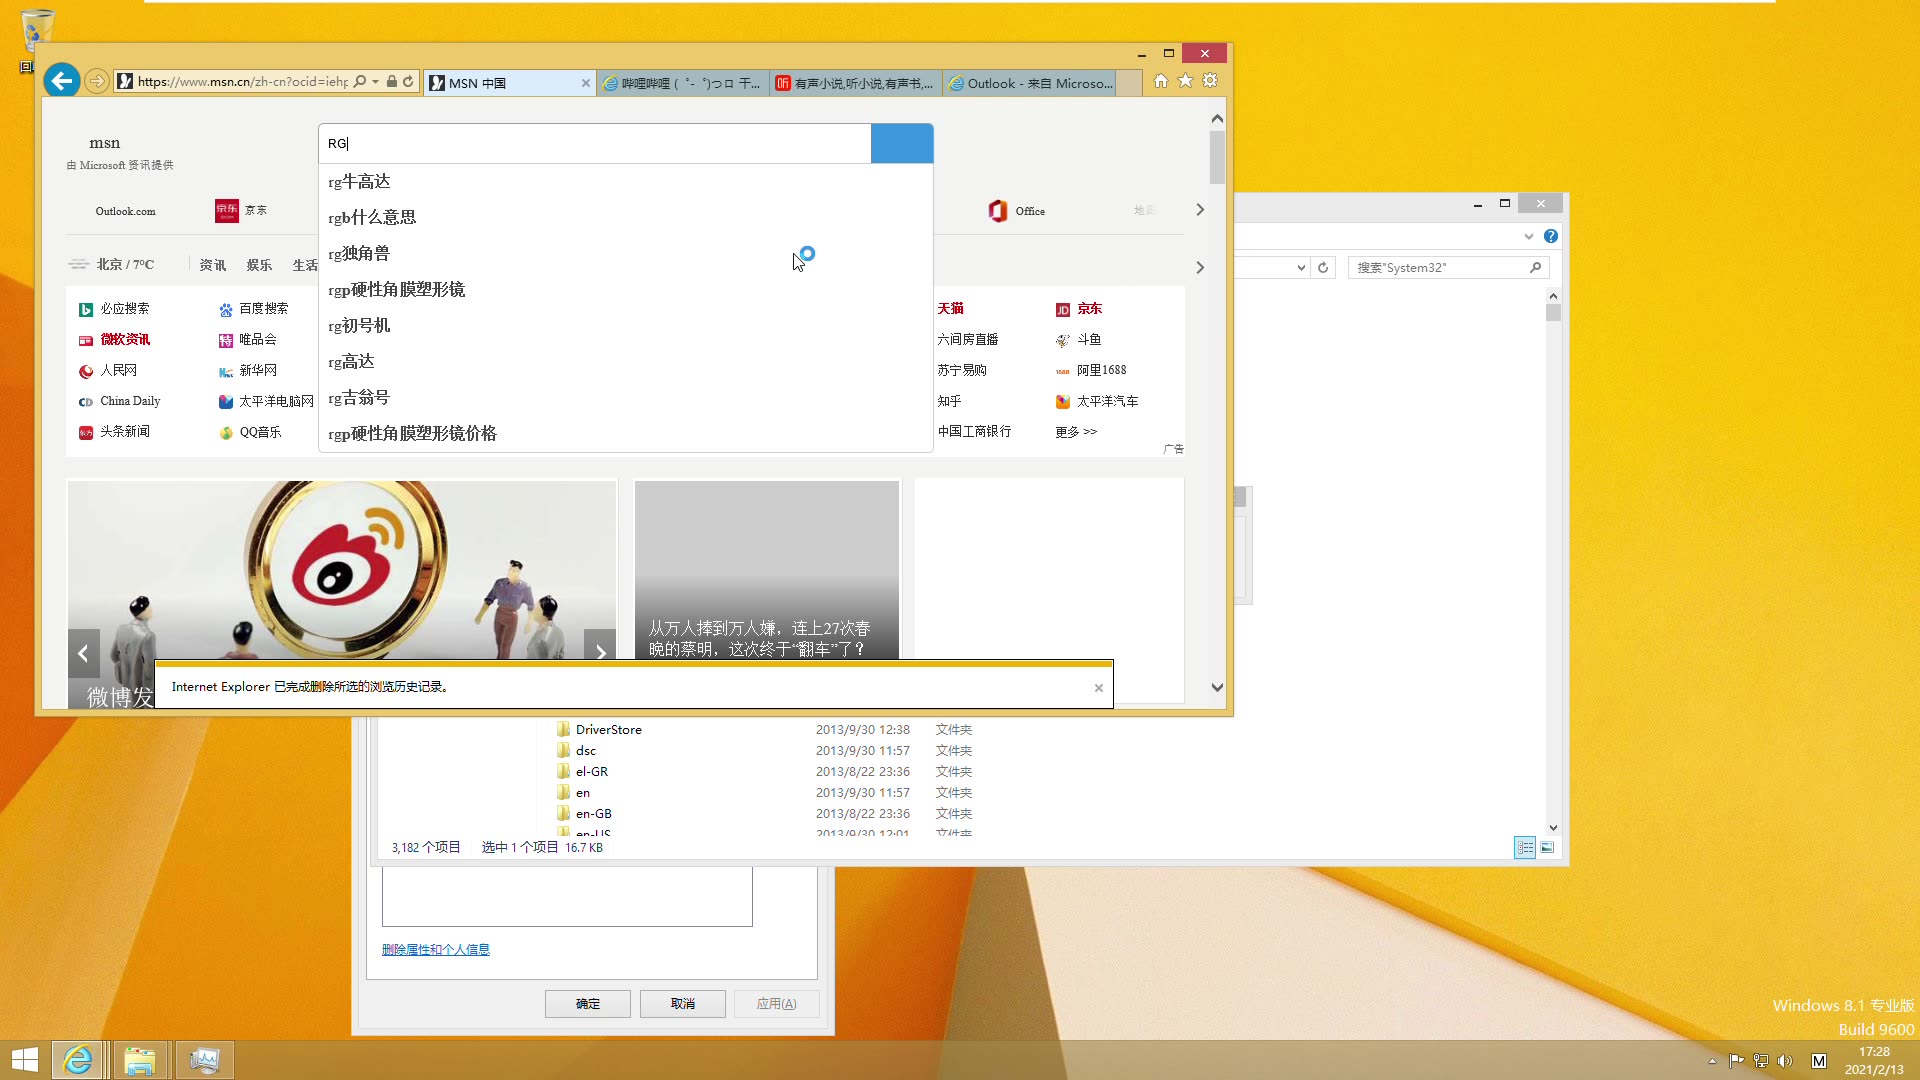
Task: Click the IE forward arrow button
Action: pos(96,81)
